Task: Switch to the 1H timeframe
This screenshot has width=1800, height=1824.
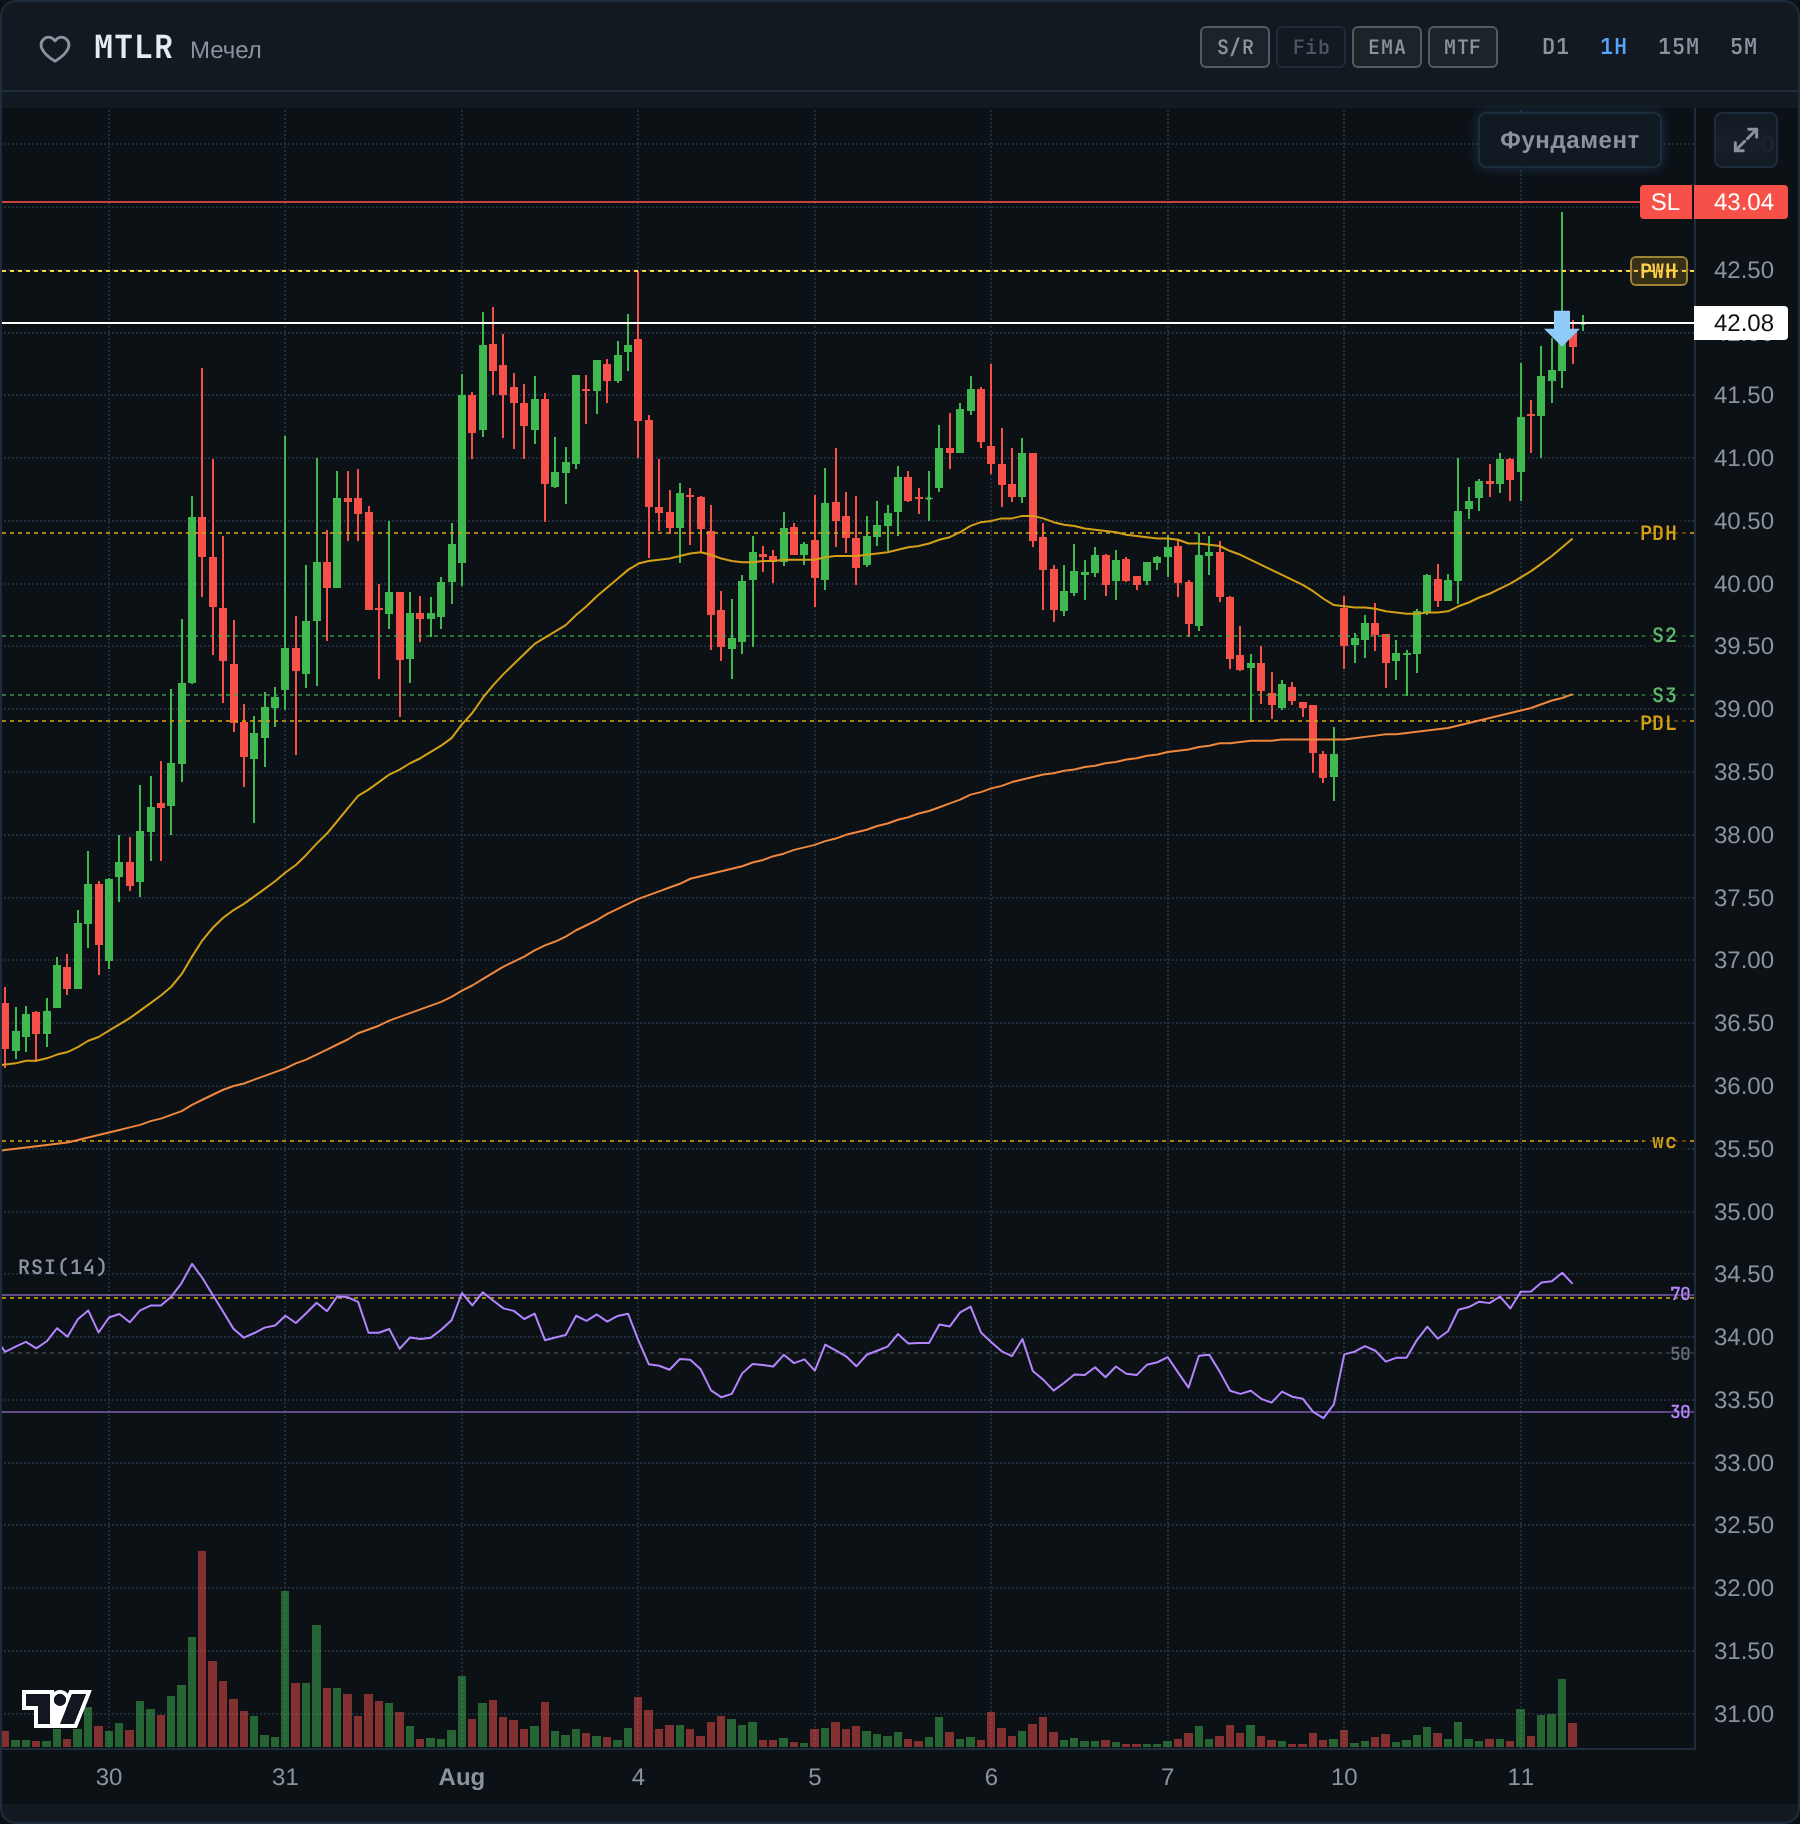Action: pyautogui.click(x=1614, y=47)
